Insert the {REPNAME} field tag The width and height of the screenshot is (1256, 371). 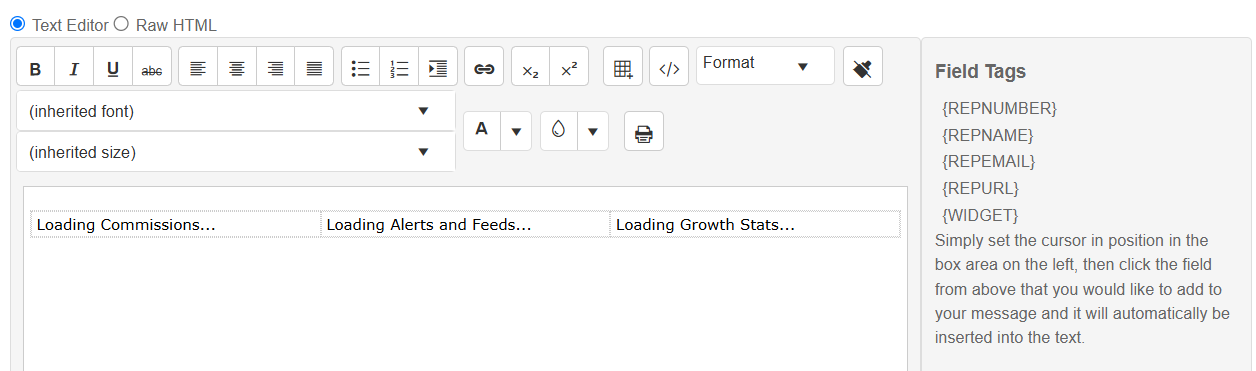[x=988, y=134]
